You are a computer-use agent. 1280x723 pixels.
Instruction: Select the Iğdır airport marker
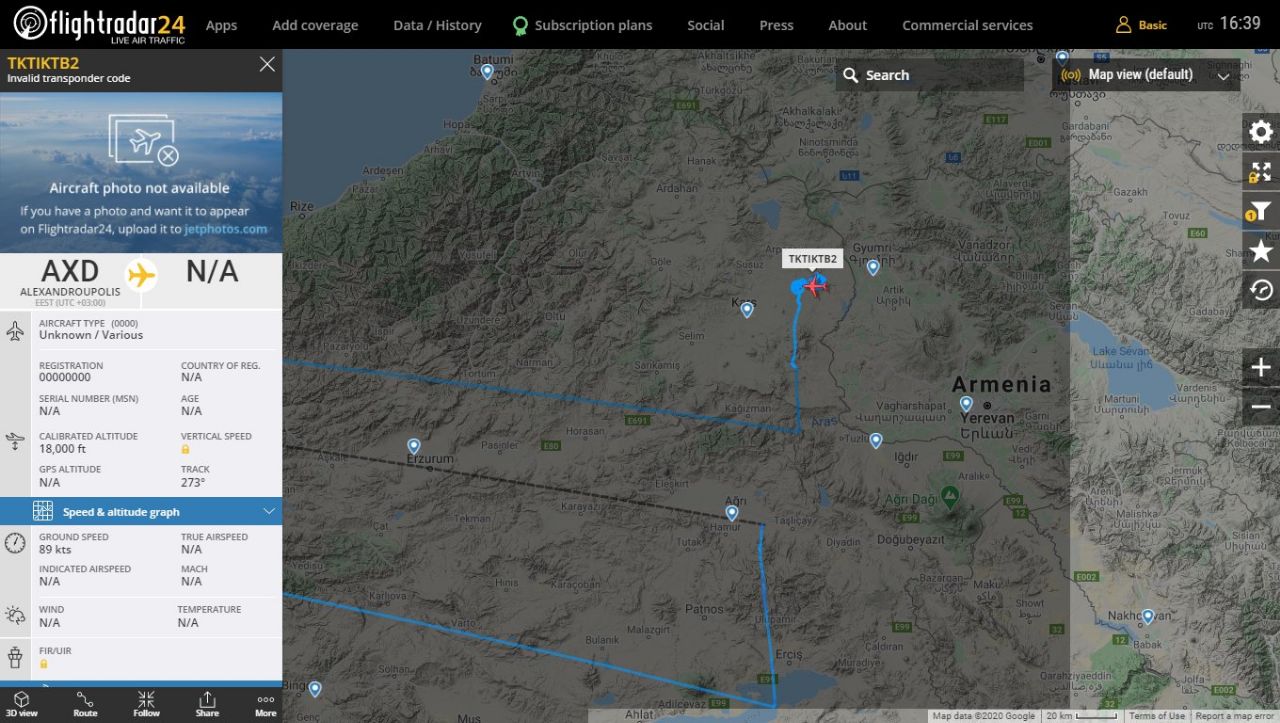[876, 440]
